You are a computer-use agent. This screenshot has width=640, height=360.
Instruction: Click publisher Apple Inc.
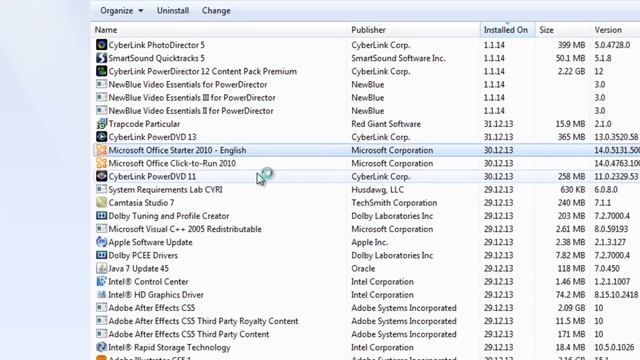(369, 242)
